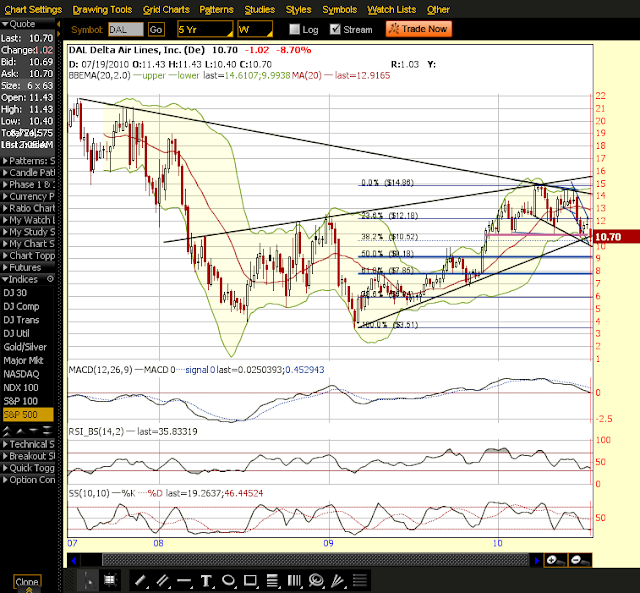The image size is (640, 593).
Task: Click the double chevron below Clone
Action: click(x=29, y=590)
